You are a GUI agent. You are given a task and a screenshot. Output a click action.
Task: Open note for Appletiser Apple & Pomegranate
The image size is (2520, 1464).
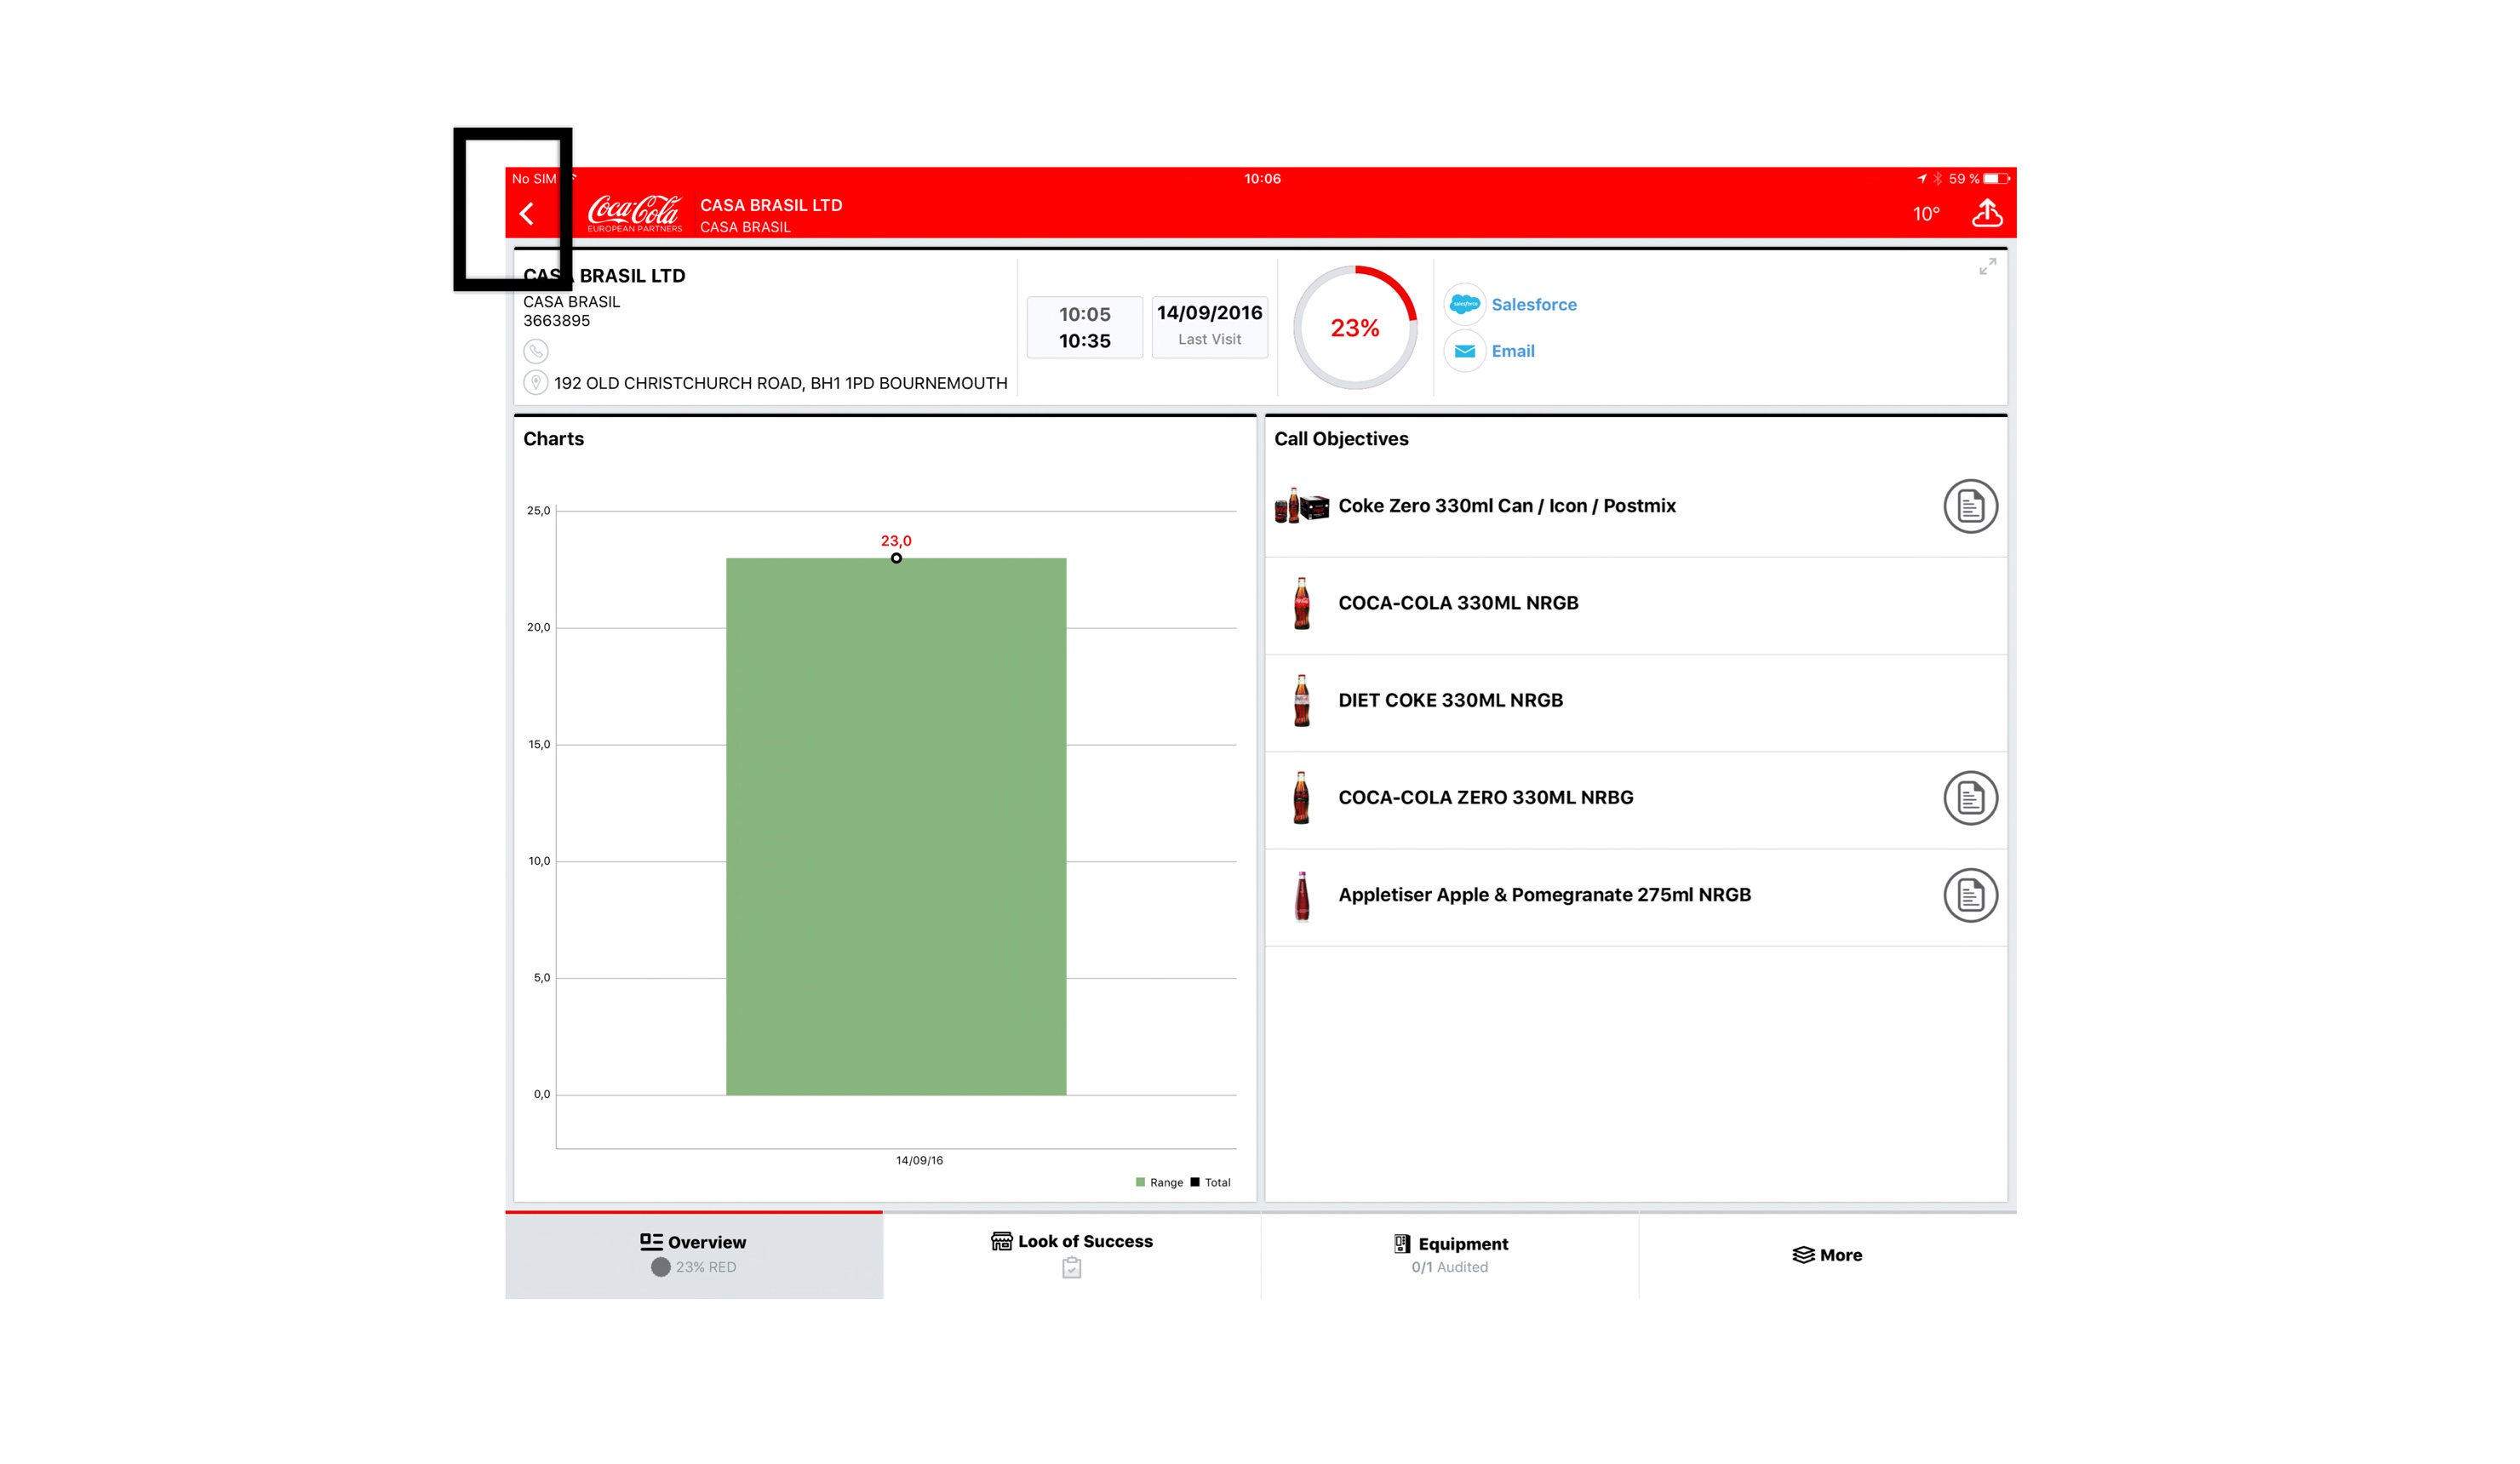point(1970,895)
